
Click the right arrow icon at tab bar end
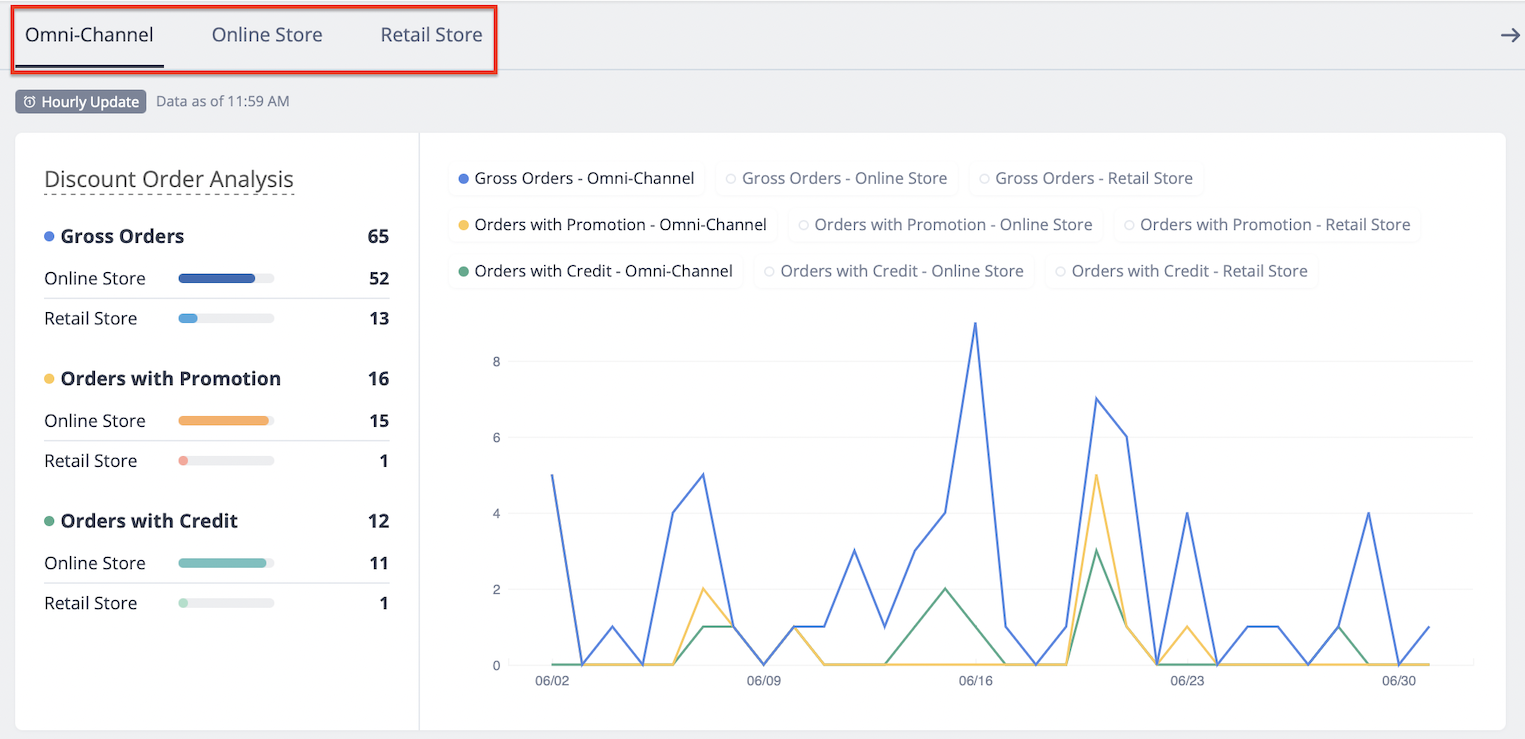click(x=1509, y=36)
